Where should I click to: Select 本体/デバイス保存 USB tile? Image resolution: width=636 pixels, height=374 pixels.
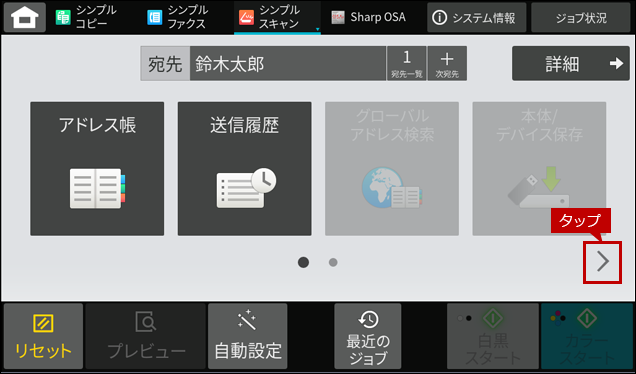pos(539,169)
